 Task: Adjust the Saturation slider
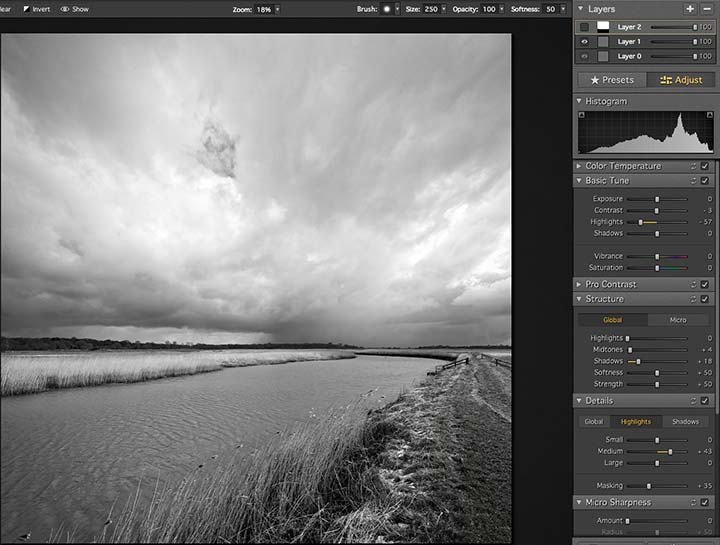point(657,268)
